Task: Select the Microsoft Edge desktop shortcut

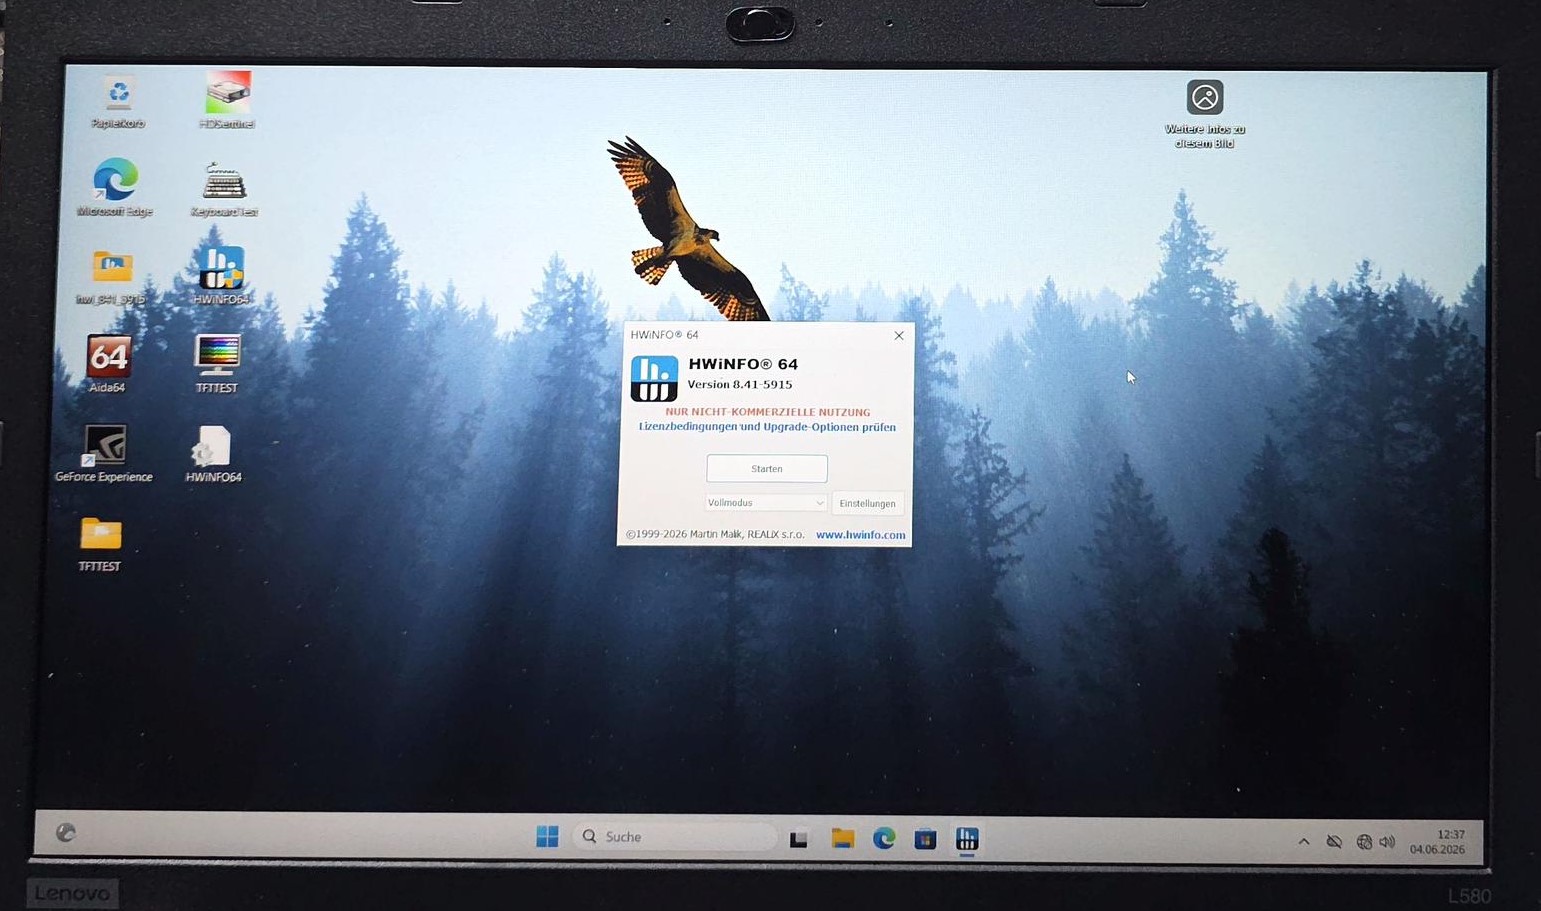Action: [115, 188]
